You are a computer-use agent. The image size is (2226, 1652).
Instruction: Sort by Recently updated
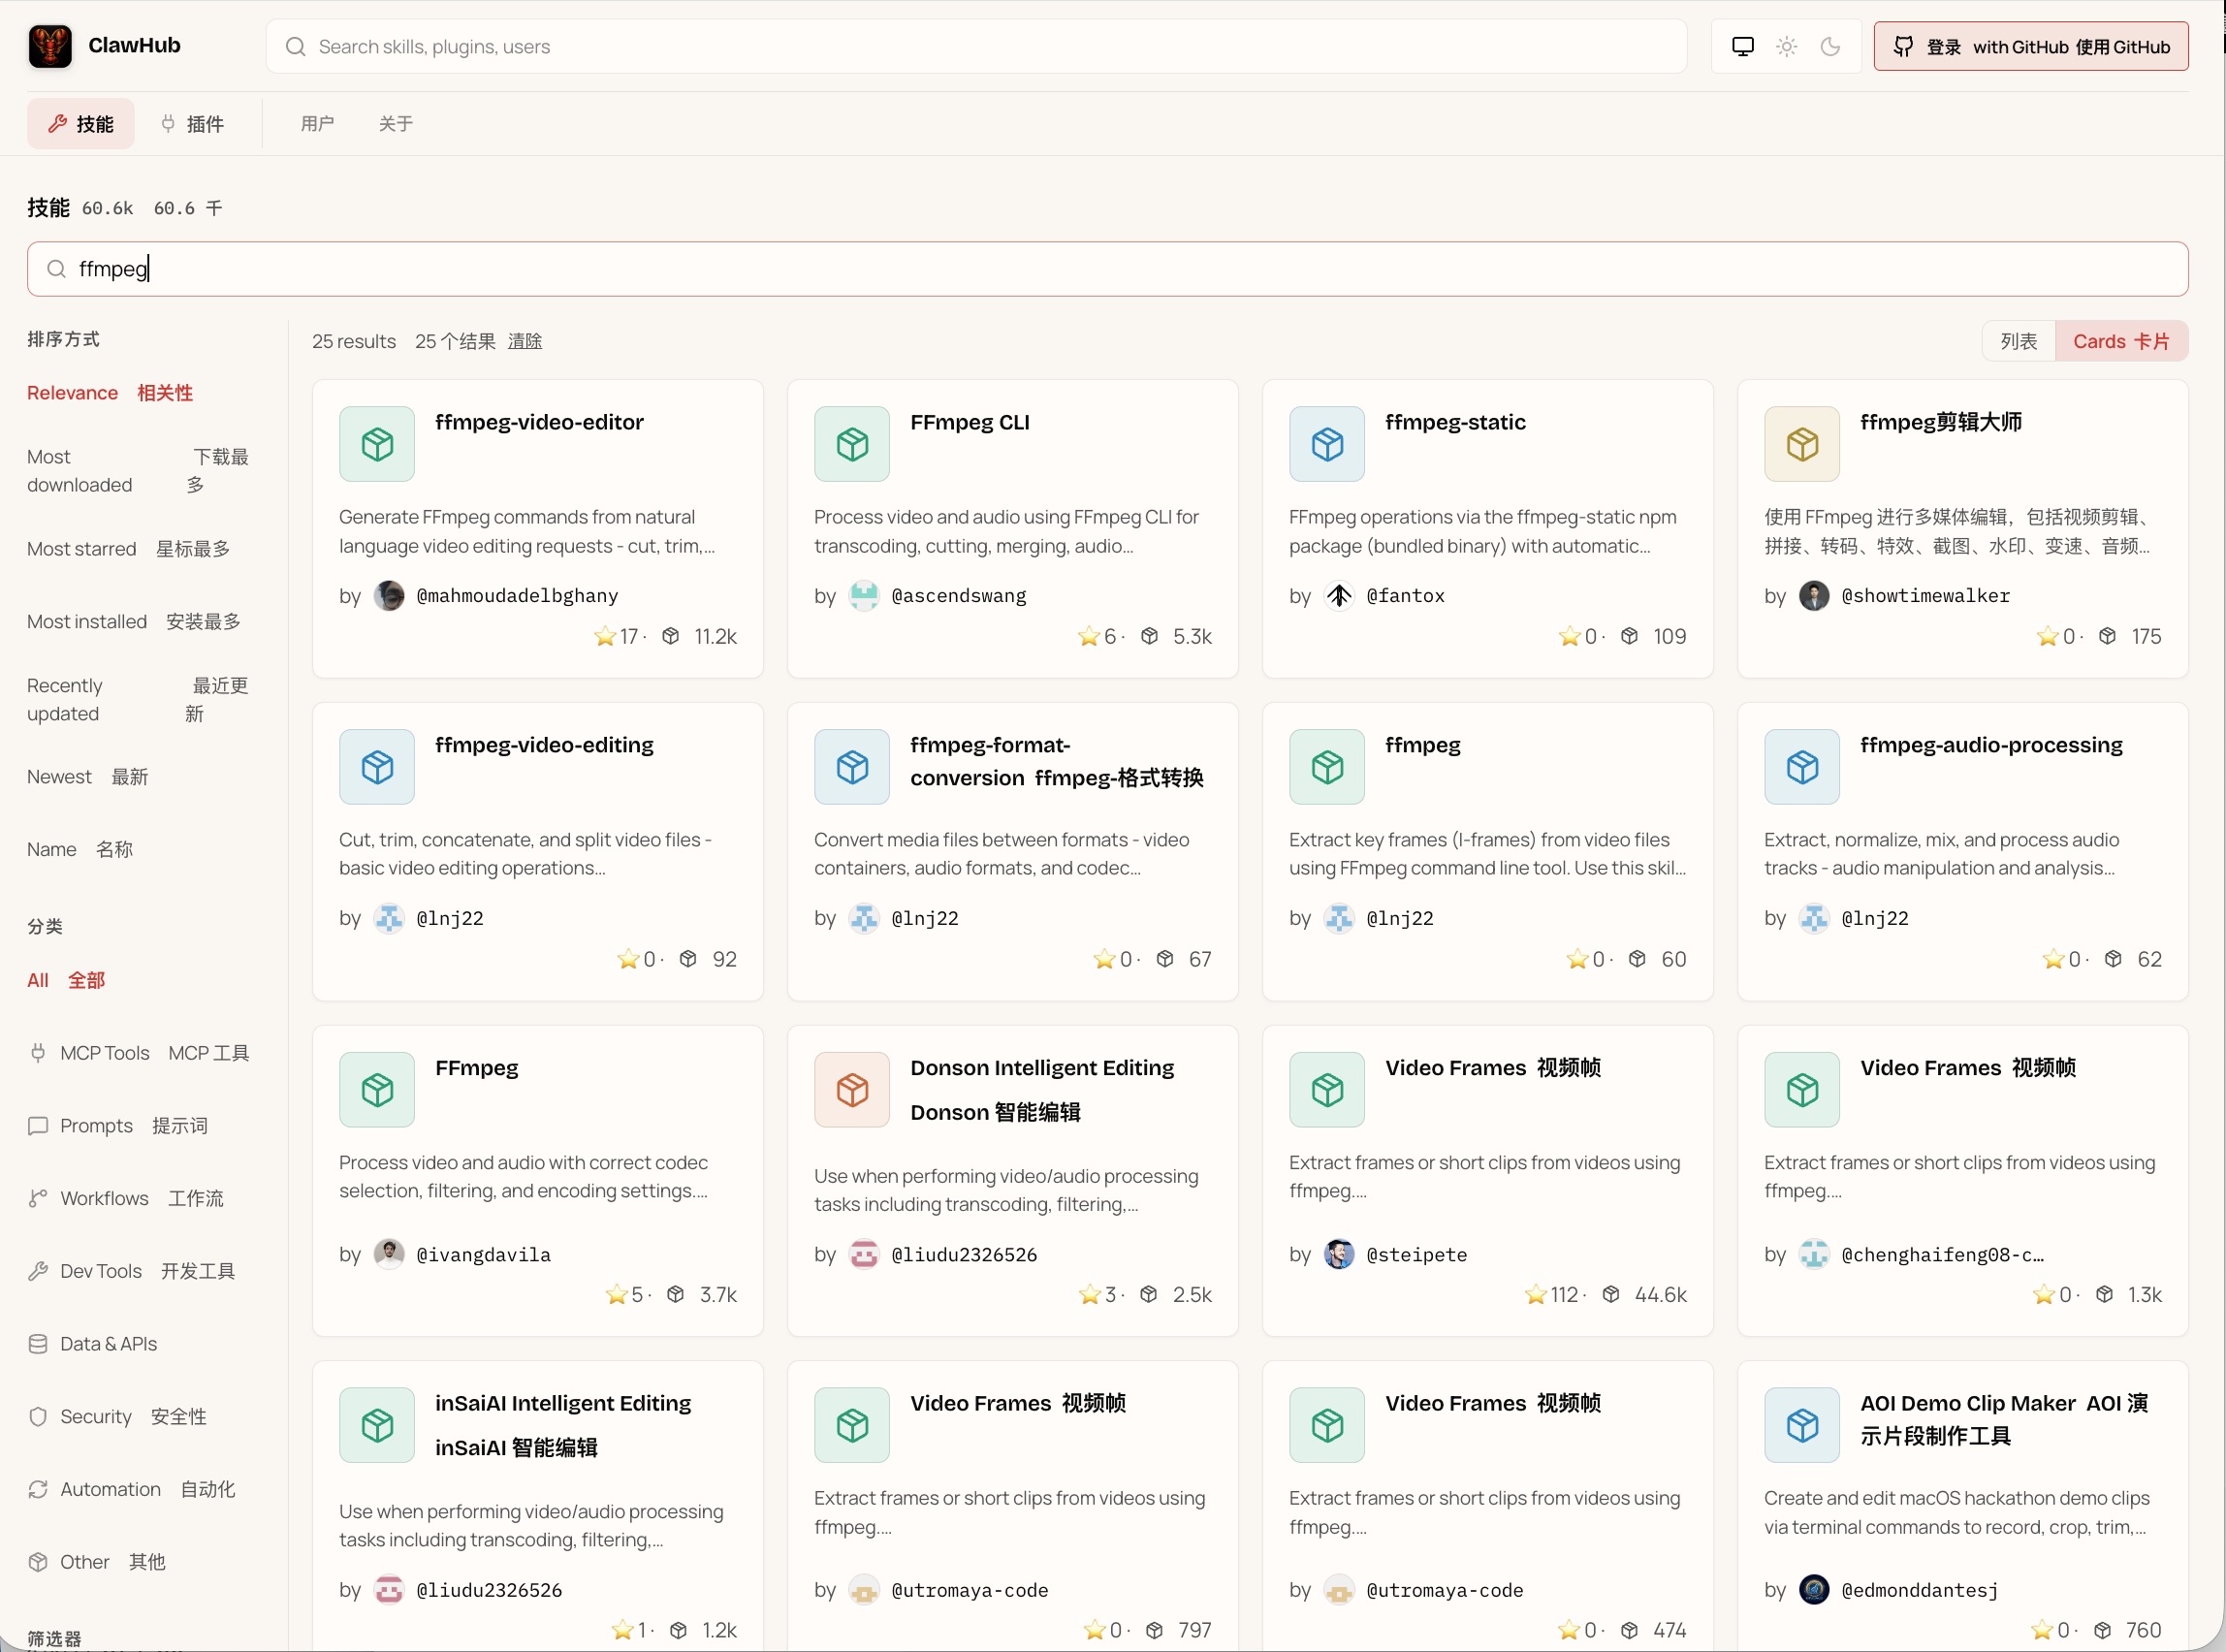click(138, 700)
